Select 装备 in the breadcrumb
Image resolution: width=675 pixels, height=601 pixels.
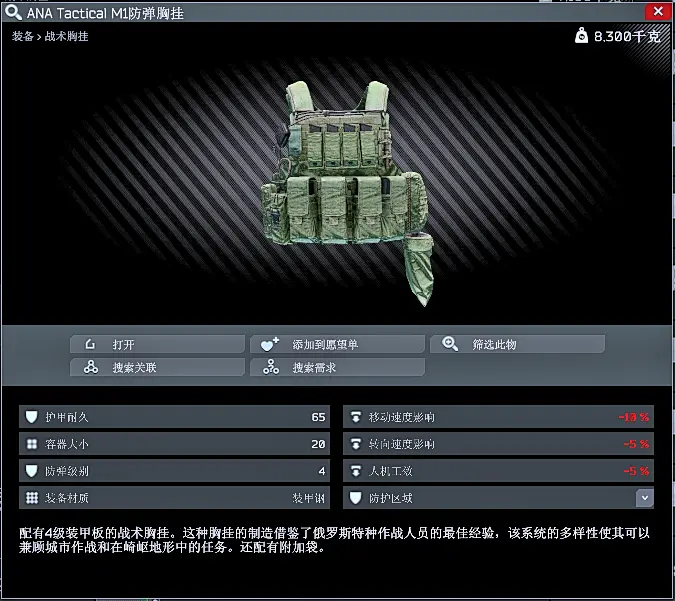tap(22, 36)
